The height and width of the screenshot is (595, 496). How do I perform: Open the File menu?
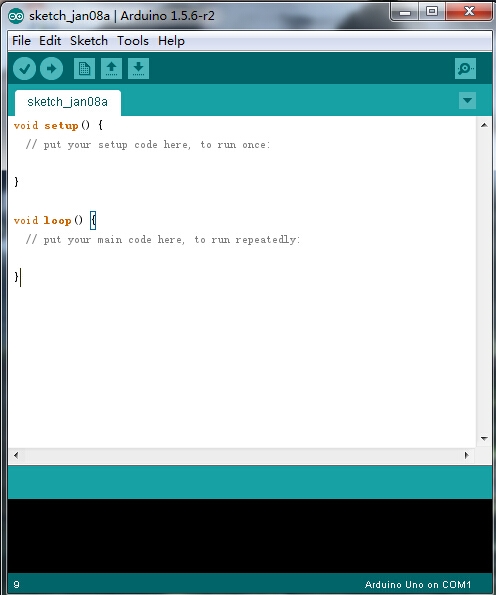(x=21, y=41)
